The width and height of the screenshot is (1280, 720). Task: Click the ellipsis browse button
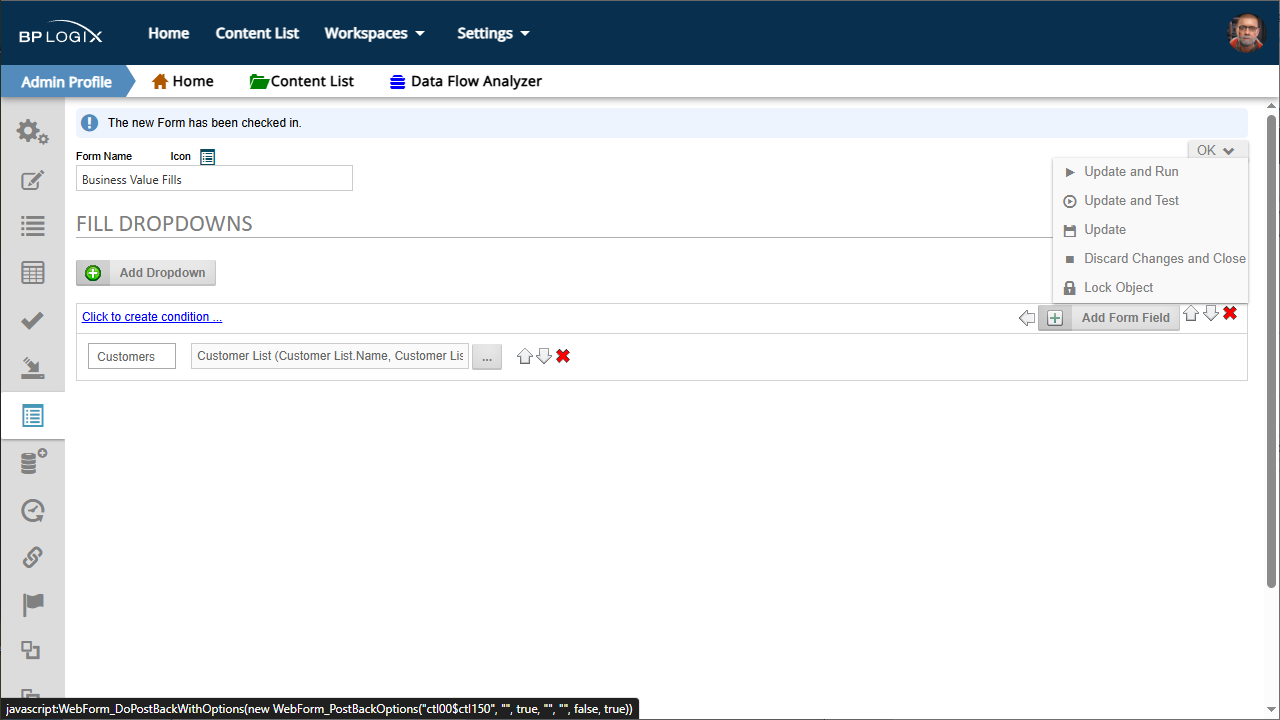click(487, 357)
